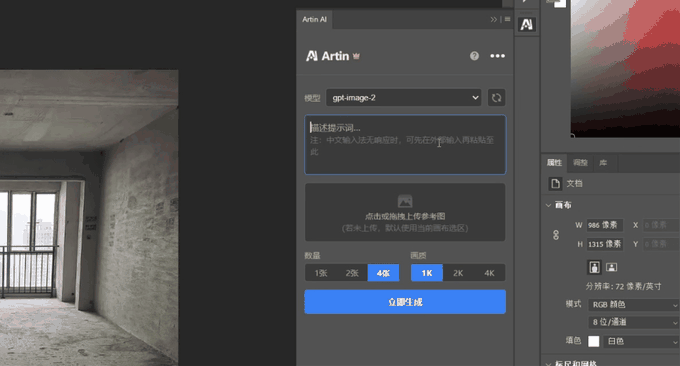Open the 8 位/通道 bit depth dropdown
The width and height of the screenshot is (680, 366).
coord(633,322)
